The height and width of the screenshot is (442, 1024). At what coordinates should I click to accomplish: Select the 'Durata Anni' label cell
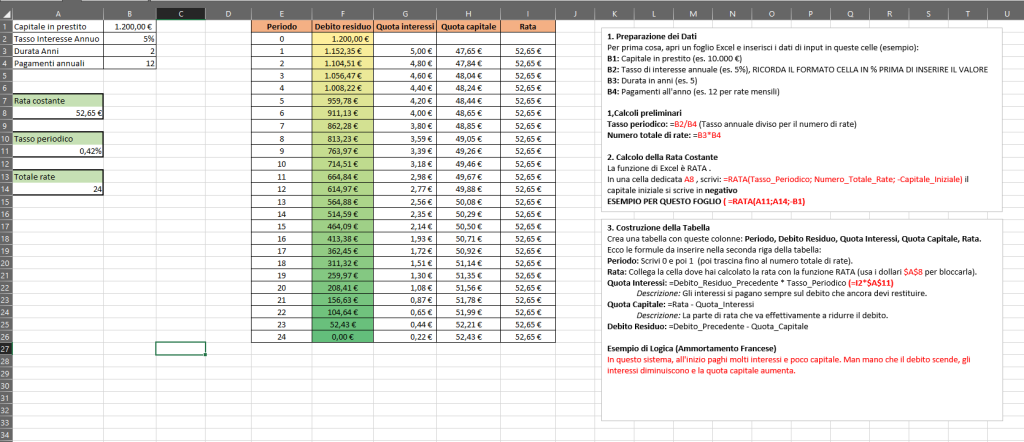52,50
